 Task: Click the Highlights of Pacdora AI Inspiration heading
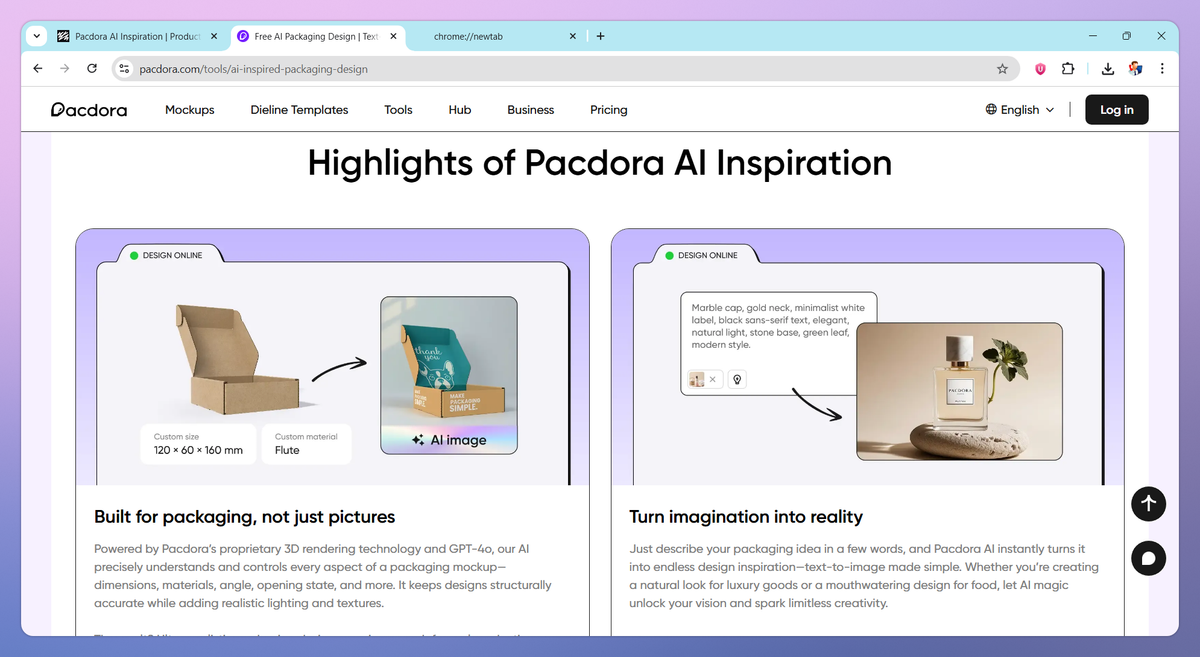pyautogui.click(x=600, y=163)
